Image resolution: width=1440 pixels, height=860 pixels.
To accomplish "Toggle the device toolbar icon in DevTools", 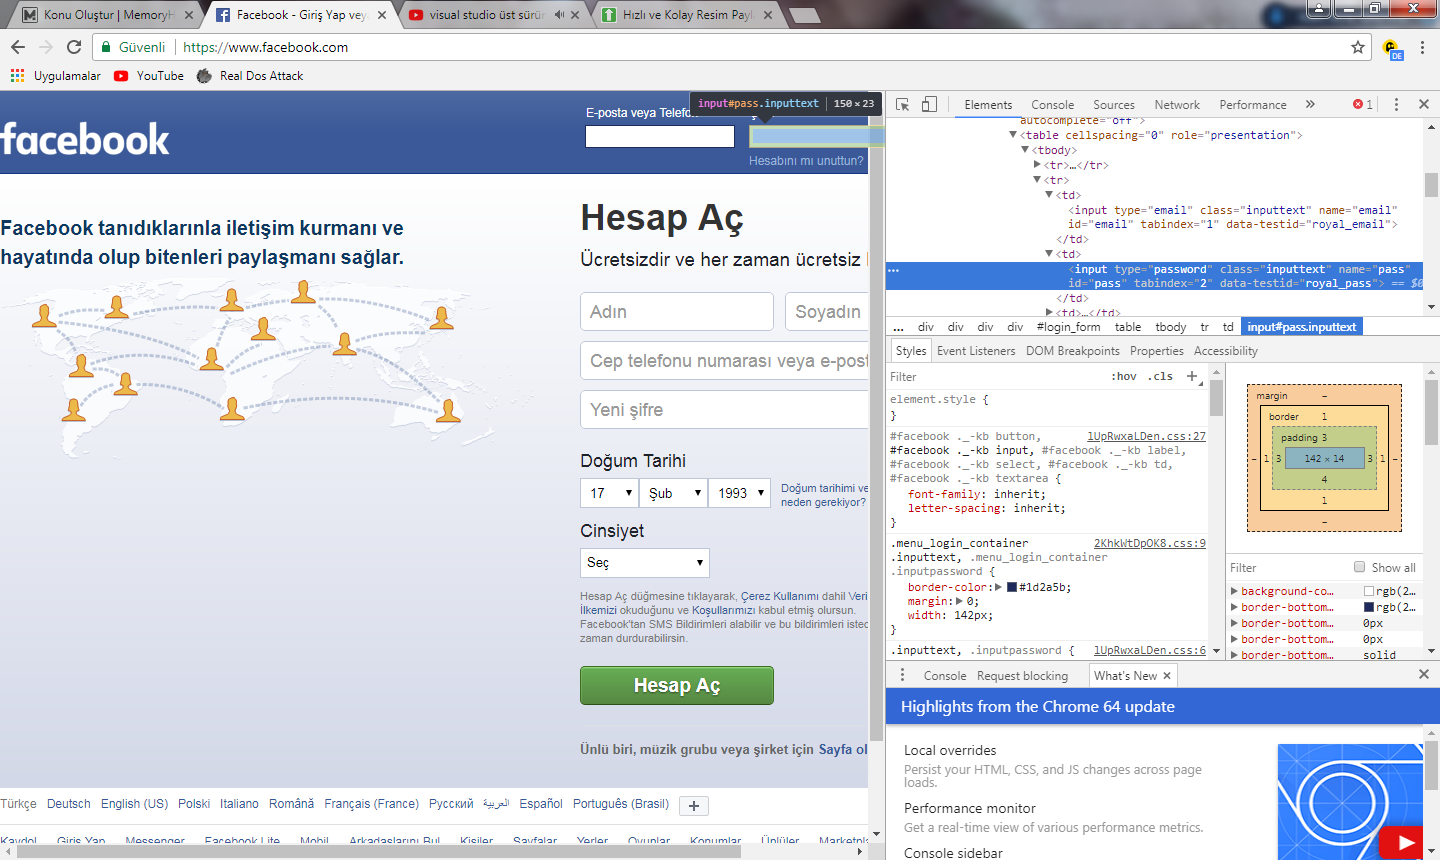I will click(x=929, y=104).
